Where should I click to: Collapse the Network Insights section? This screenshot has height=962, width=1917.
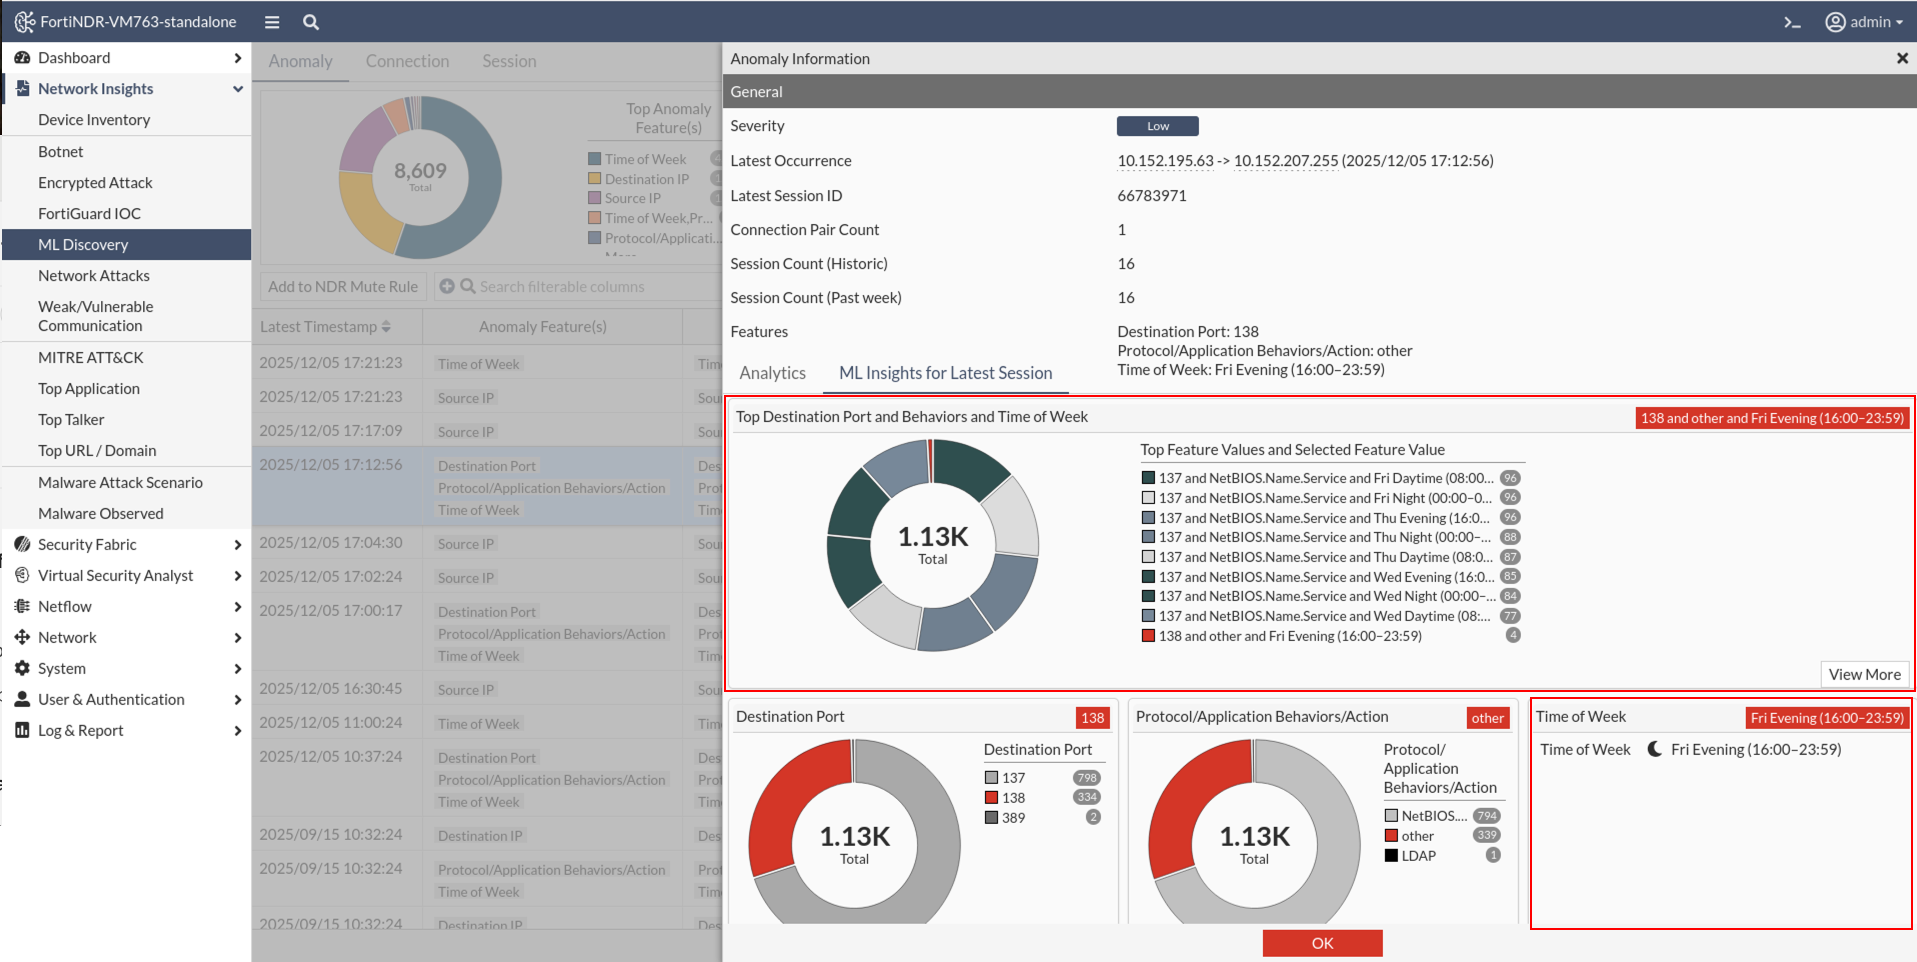pyautogui.click(x=238, y=89)
